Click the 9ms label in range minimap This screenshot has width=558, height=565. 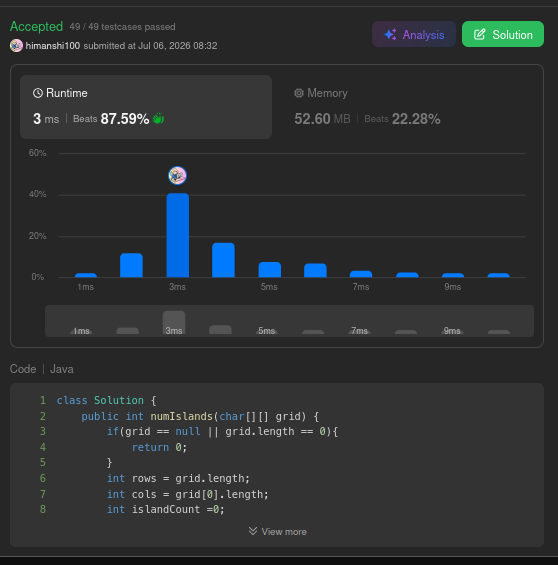(452, 331)
